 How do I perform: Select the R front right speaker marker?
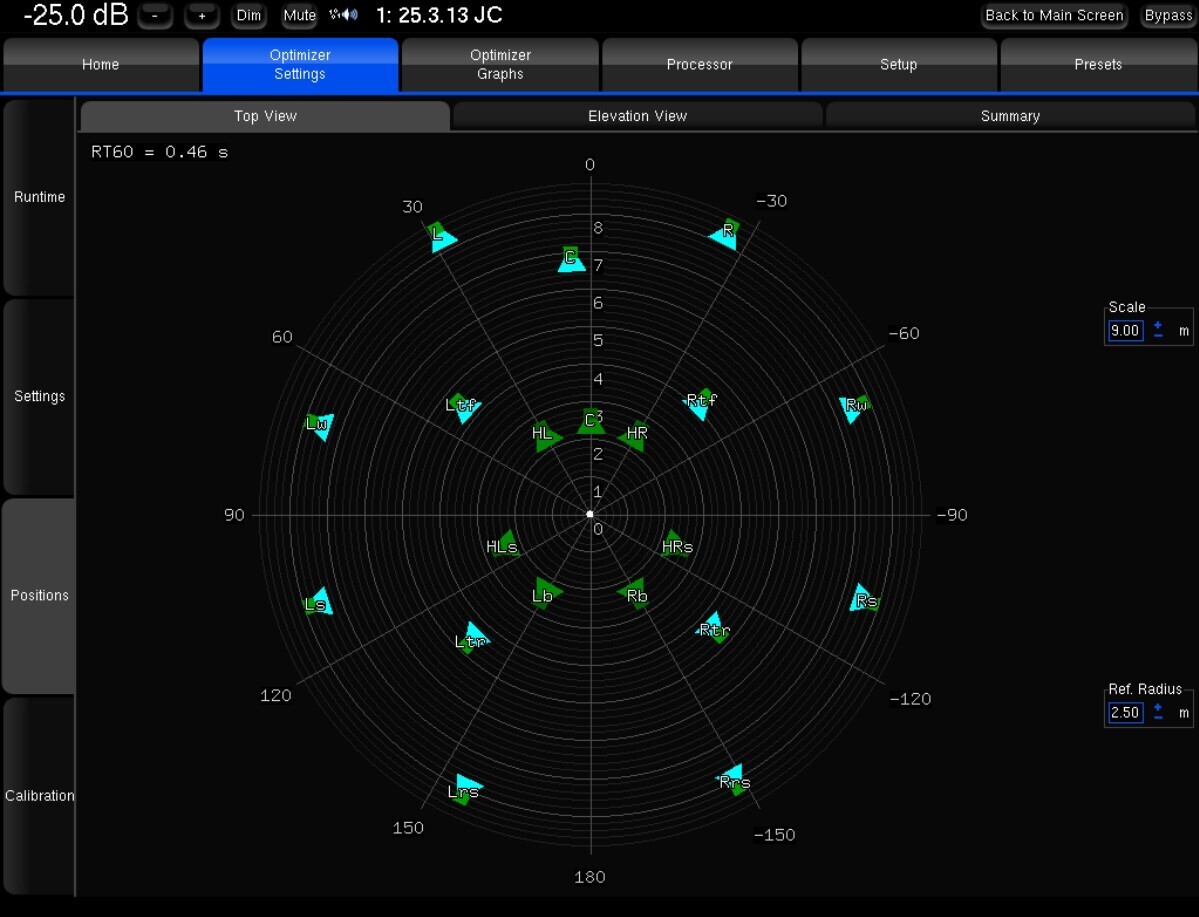(725, 233)
